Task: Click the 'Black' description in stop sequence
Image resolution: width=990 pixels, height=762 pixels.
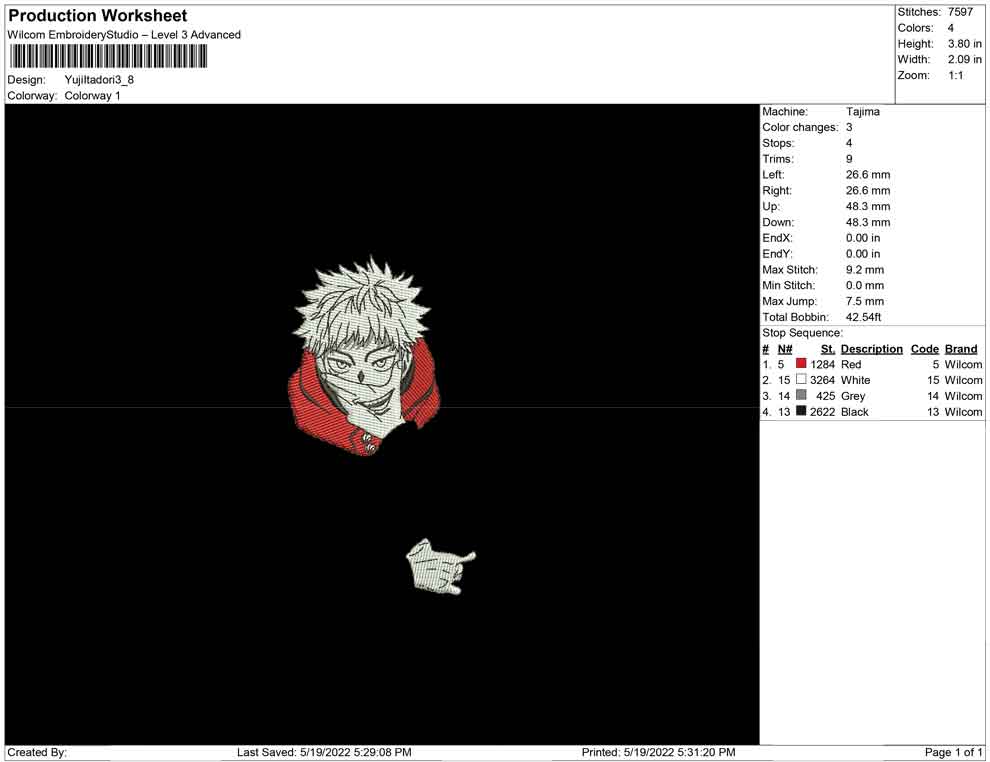Action: 854,412
